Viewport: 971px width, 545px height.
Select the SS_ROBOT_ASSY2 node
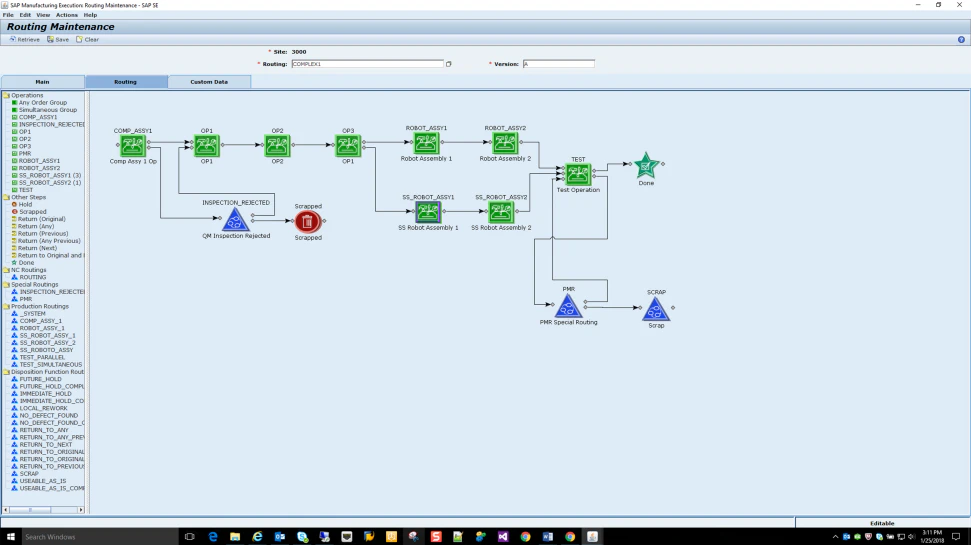click(x=500, y=212)
